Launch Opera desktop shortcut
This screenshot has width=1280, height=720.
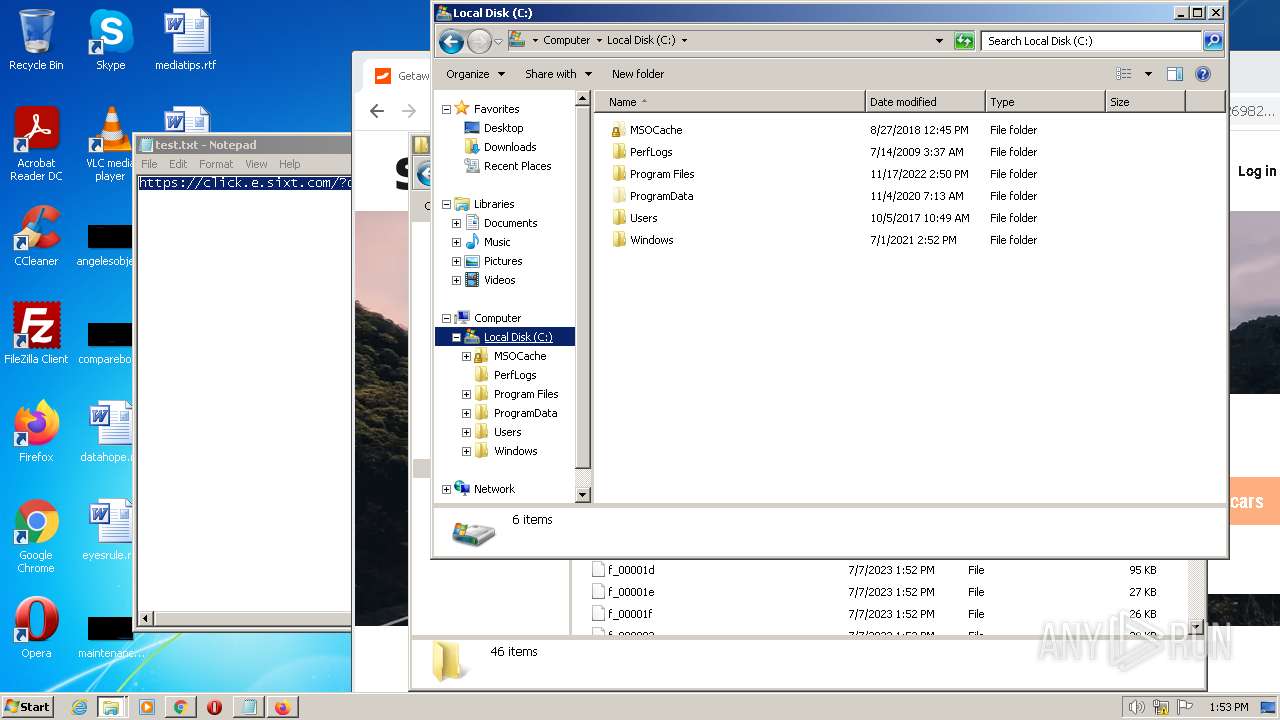pyautogui.click(x=36, y=628)
